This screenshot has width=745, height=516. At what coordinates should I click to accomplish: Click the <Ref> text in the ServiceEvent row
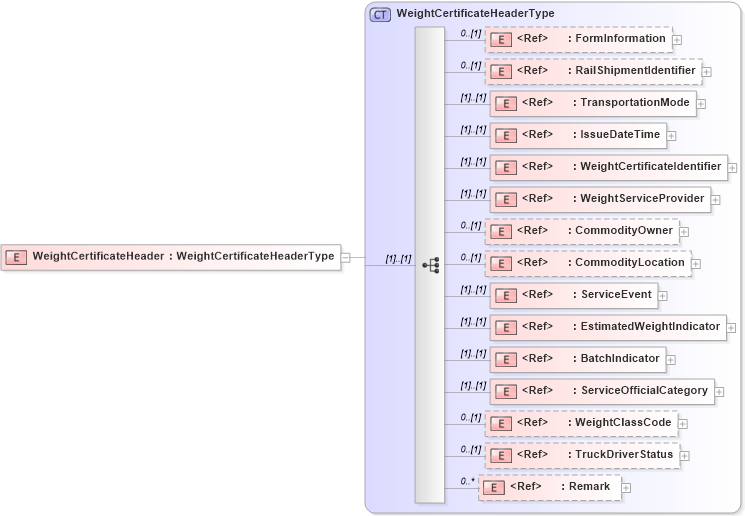coord(537,295)
